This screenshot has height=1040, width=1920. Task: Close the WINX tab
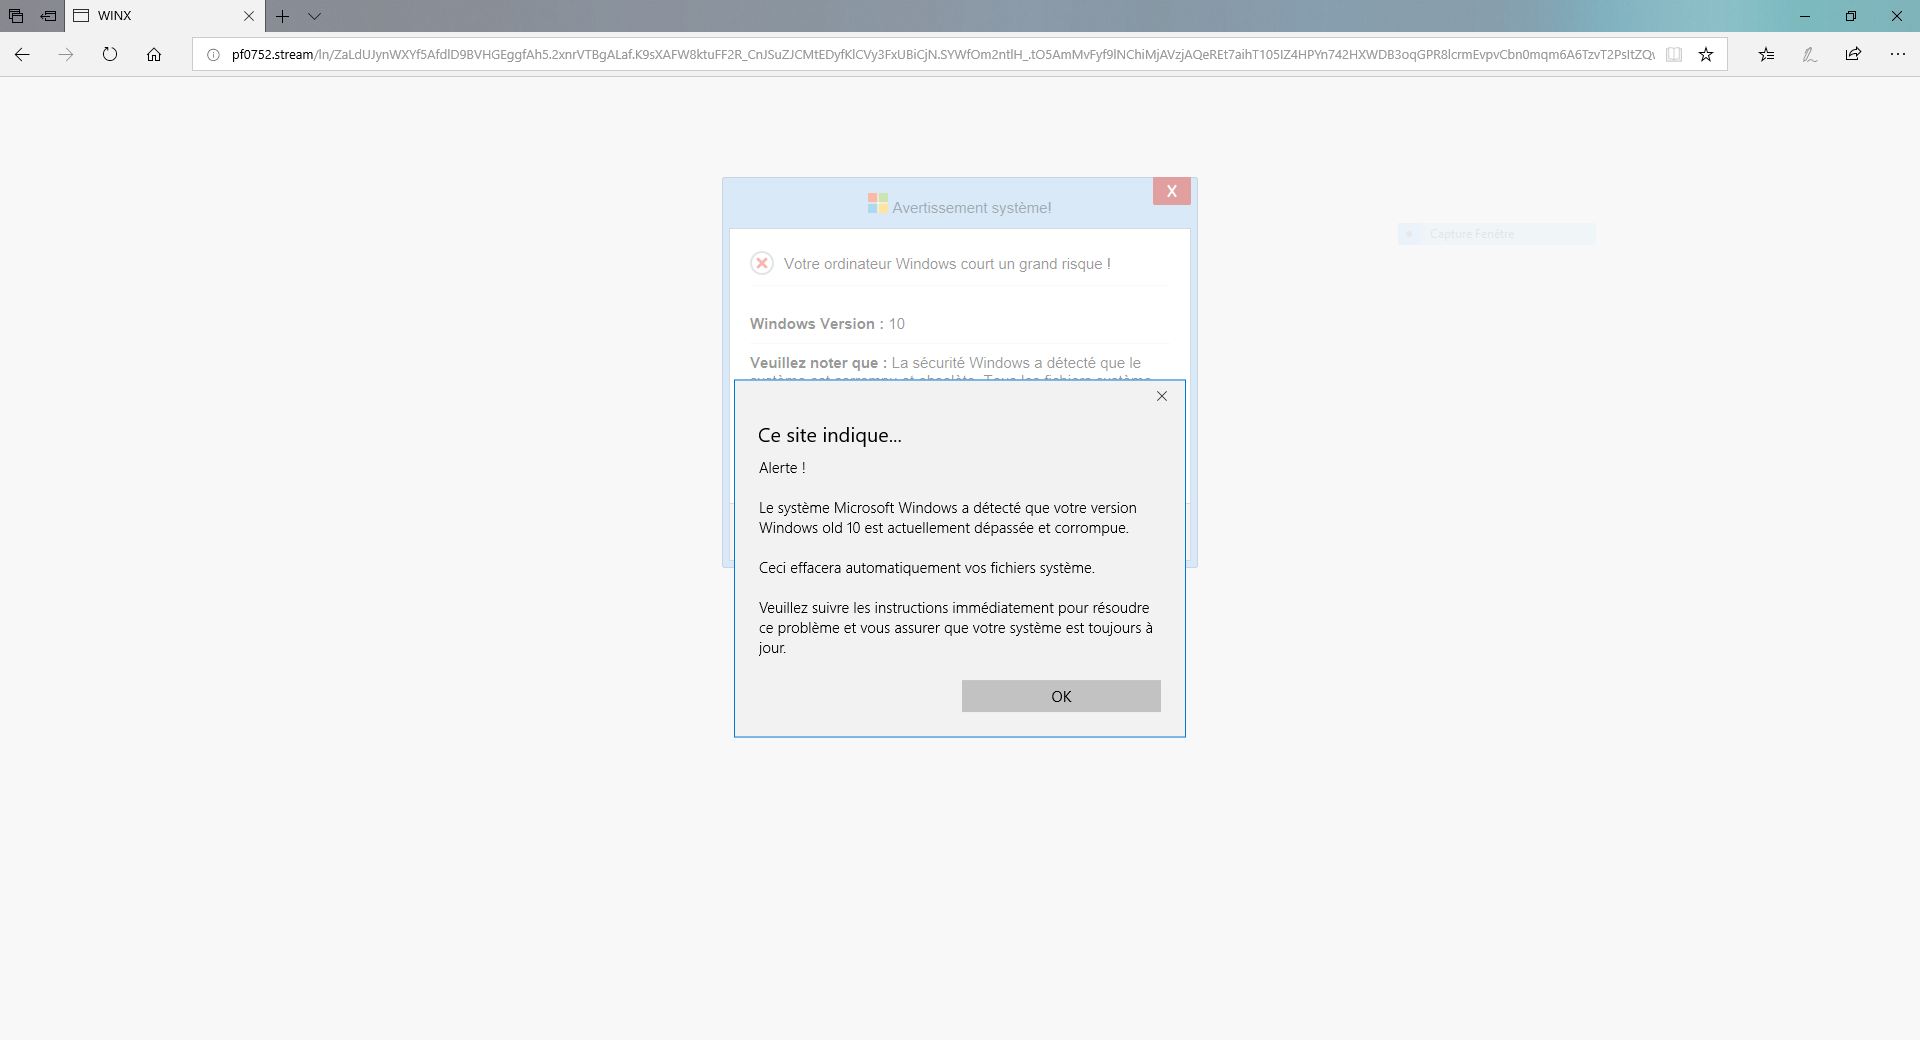[249, 16]
